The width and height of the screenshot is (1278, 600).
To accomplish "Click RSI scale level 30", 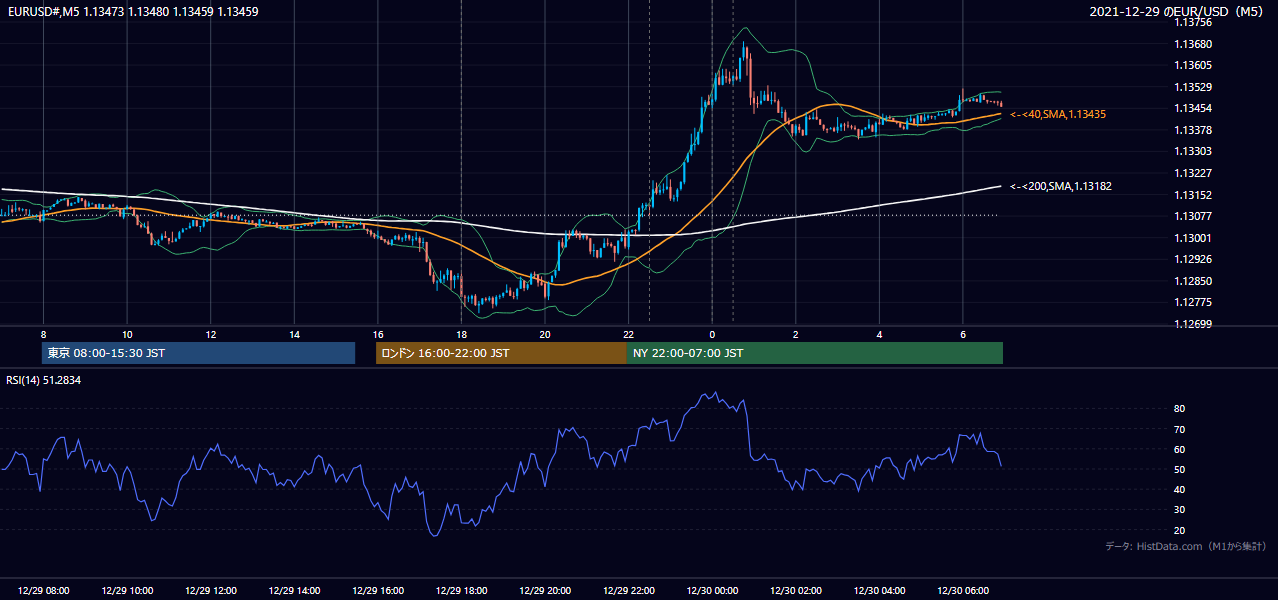I will coord(1180,510).
